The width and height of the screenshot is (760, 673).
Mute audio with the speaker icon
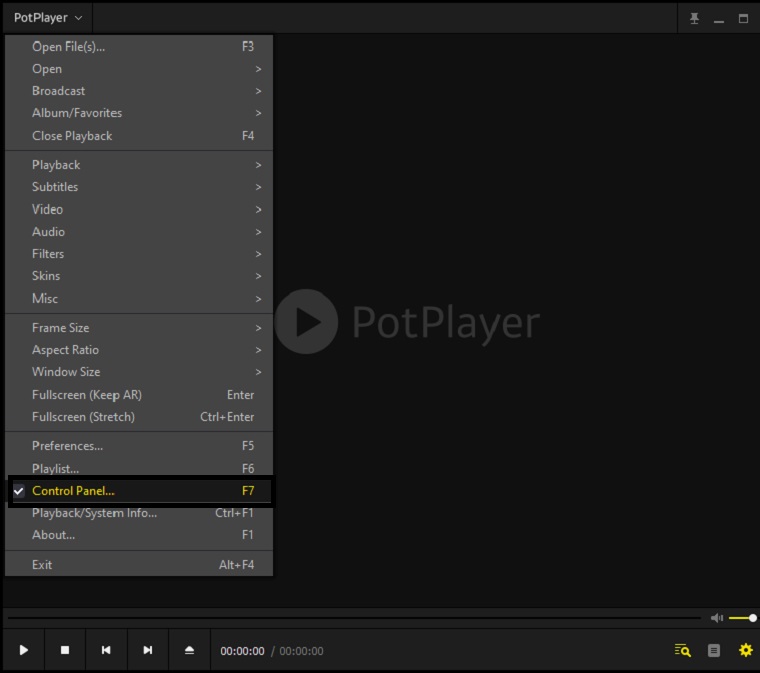tap(717, 618)
